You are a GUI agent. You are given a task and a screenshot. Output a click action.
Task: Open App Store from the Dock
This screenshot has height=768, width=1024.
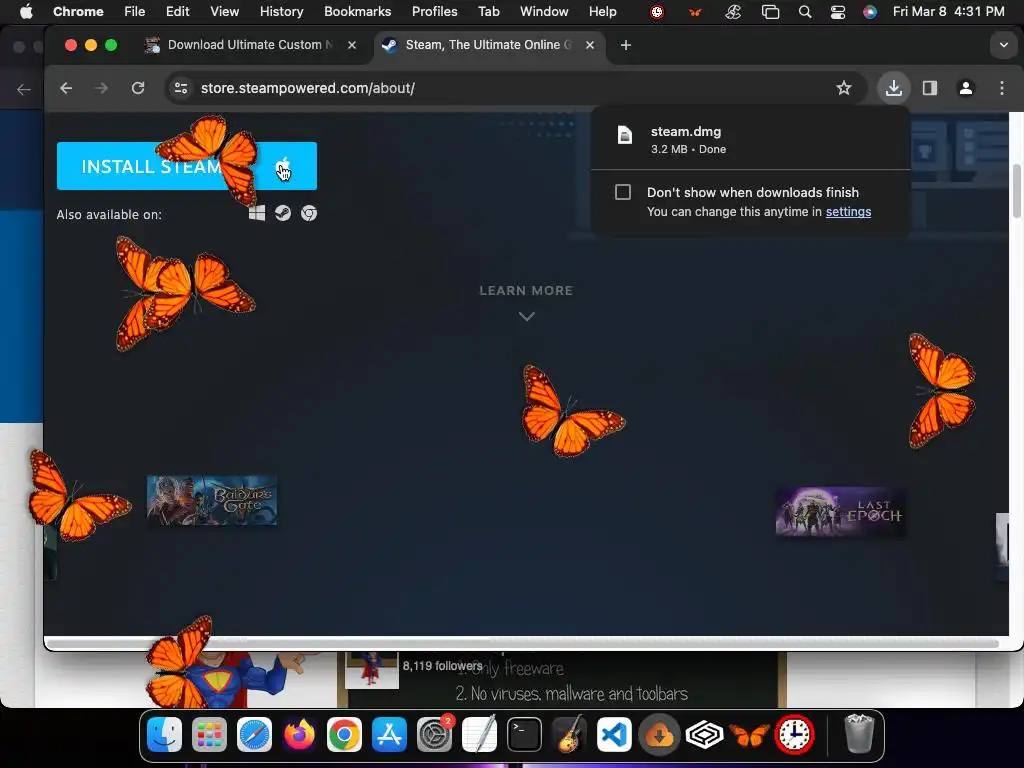pos(389,735)
